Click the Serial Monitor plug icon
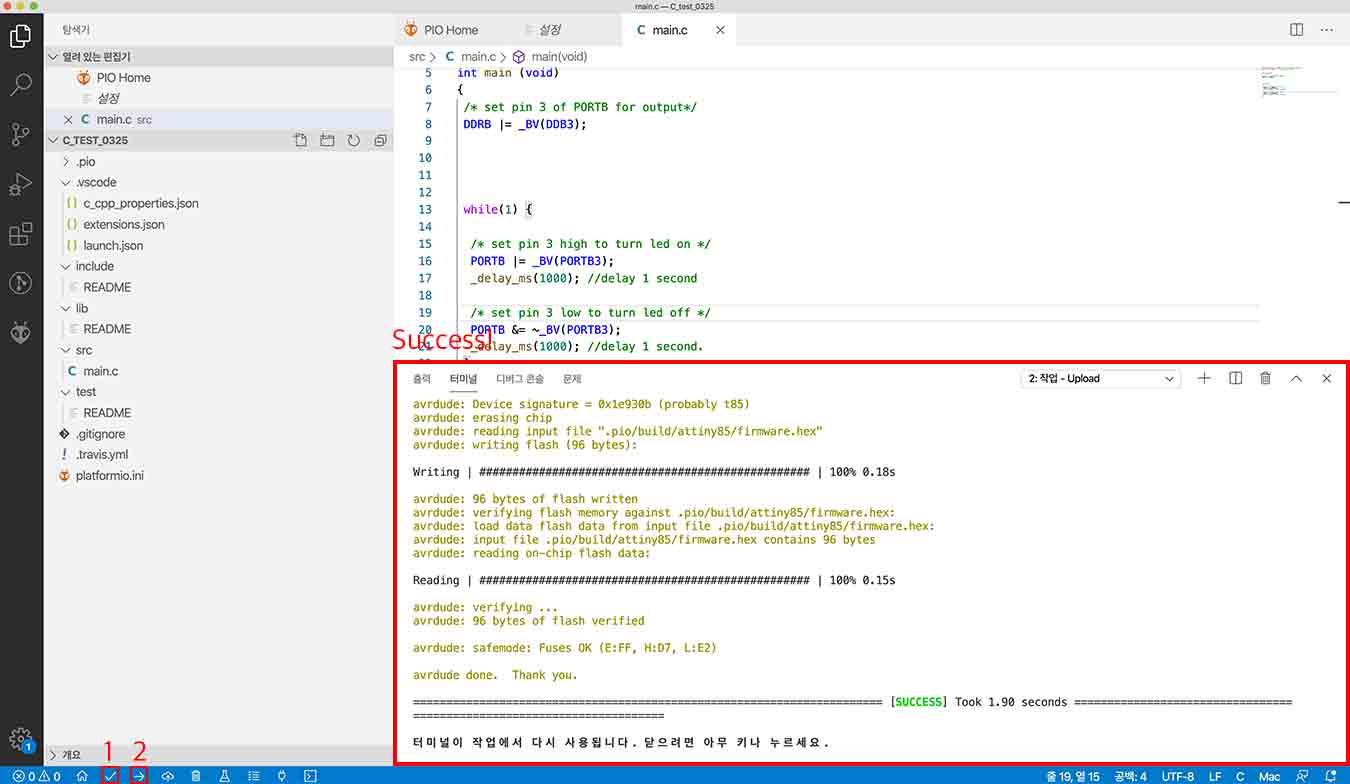 282,776
